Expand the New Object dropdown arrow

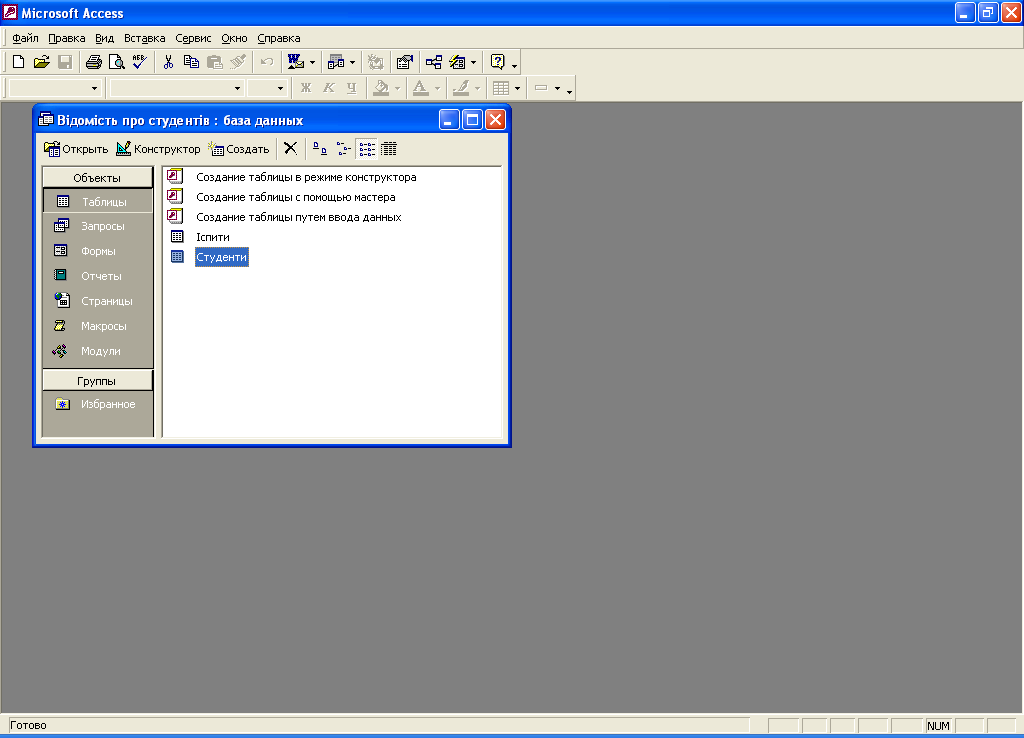(x=473, y=63)
